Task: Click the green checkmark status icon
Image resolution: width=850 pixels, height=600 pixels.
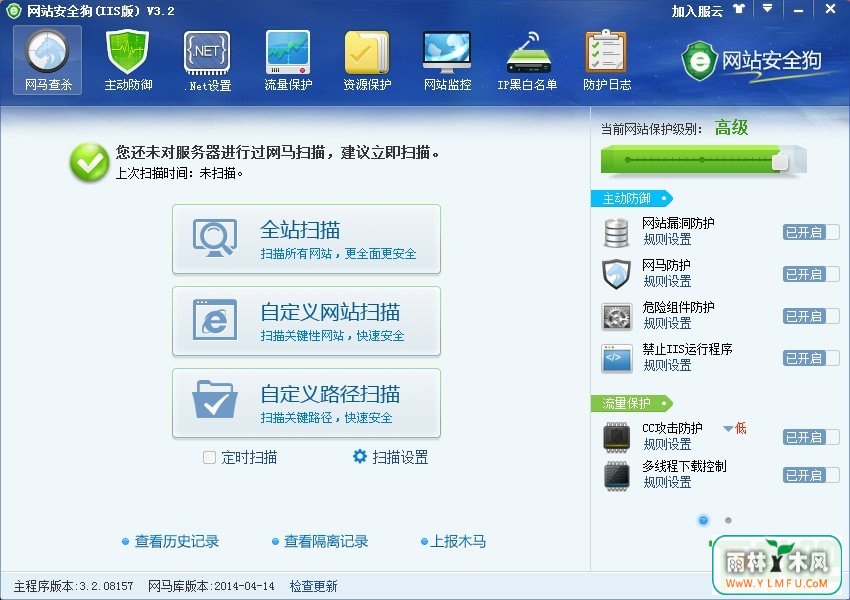Action: click(89, 162)
